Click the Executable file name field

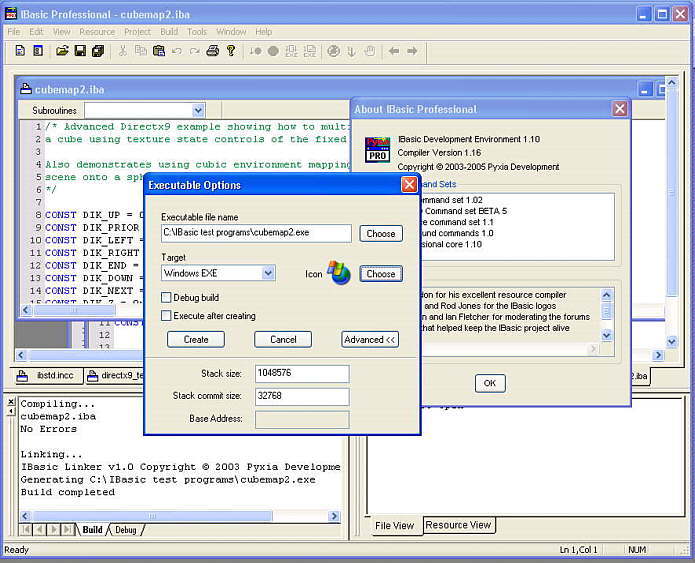coord(256,233)
